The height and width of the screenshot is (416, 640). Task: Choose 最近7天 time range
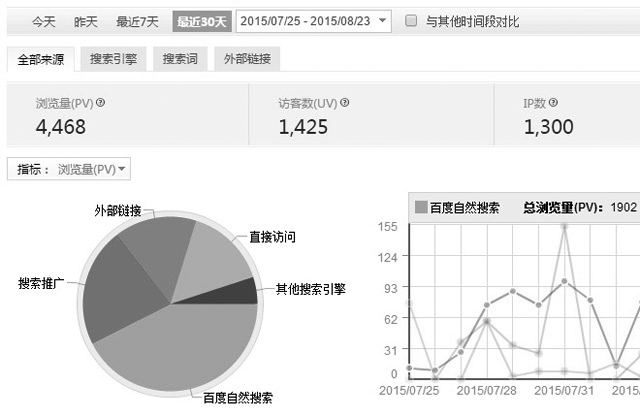pyautogui.click(x=137, y=21)
